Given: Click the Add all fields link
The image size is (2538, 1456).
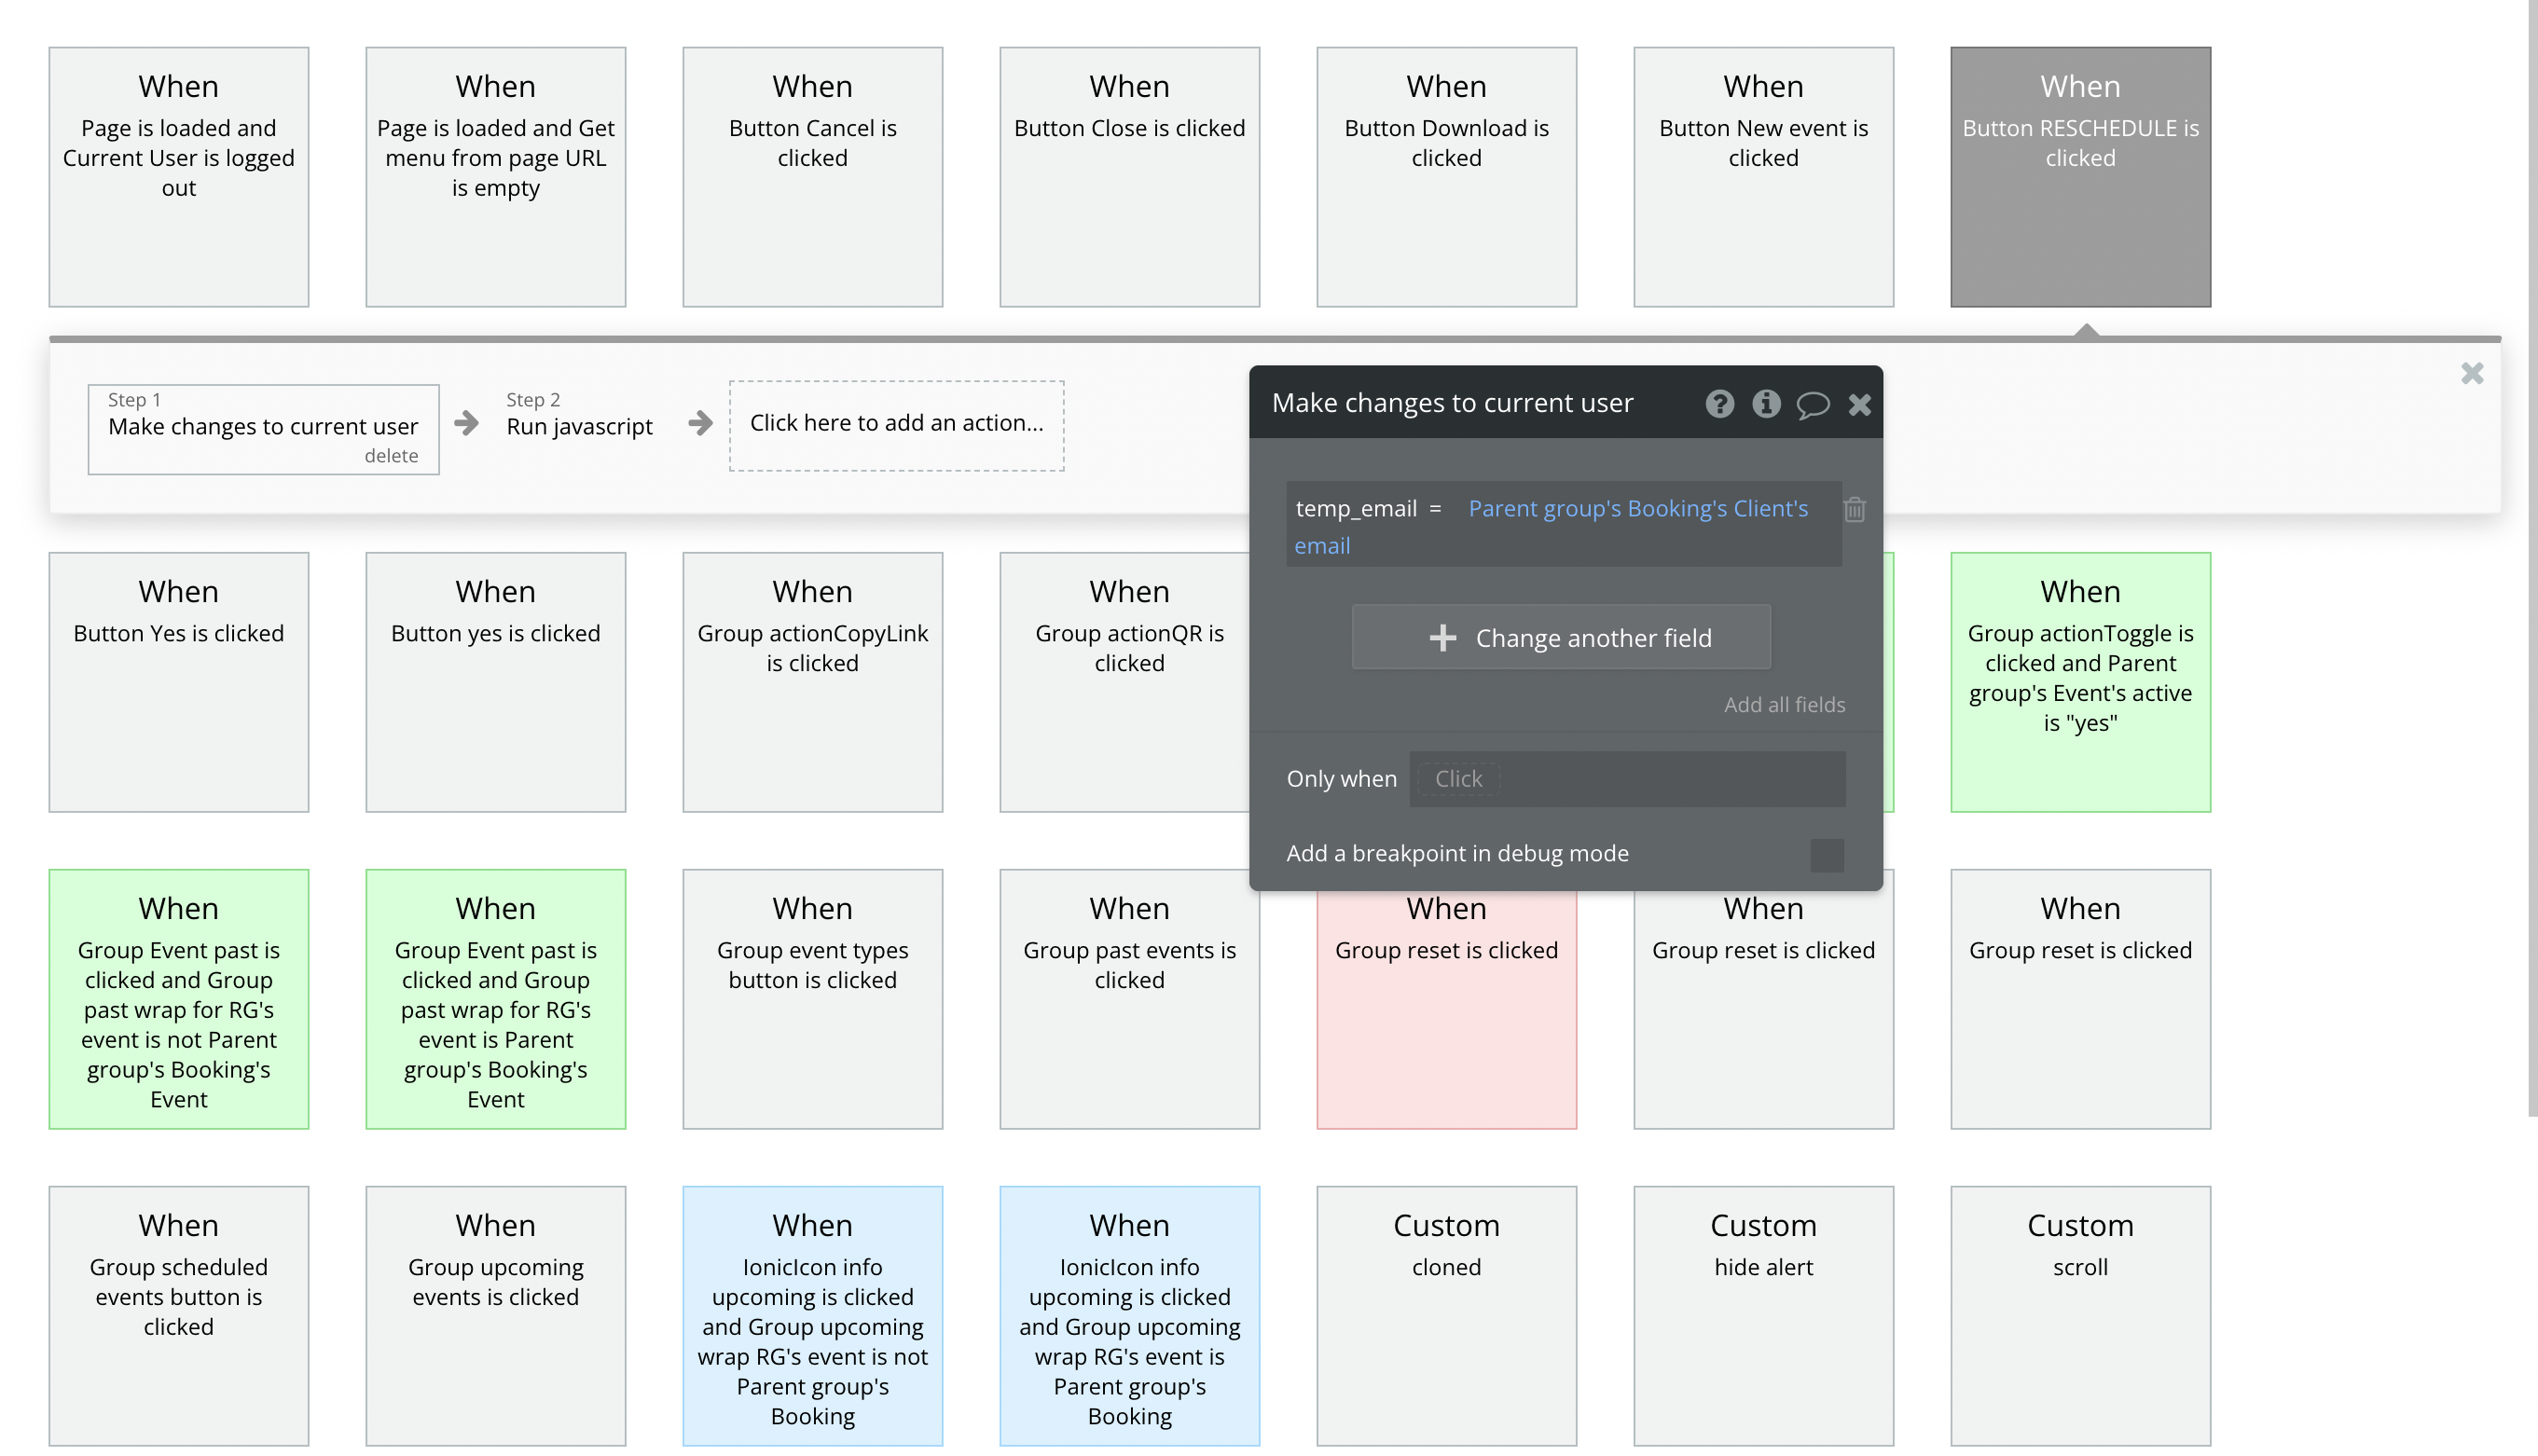Looking at the screenshot, I should tap(1784, 705).
